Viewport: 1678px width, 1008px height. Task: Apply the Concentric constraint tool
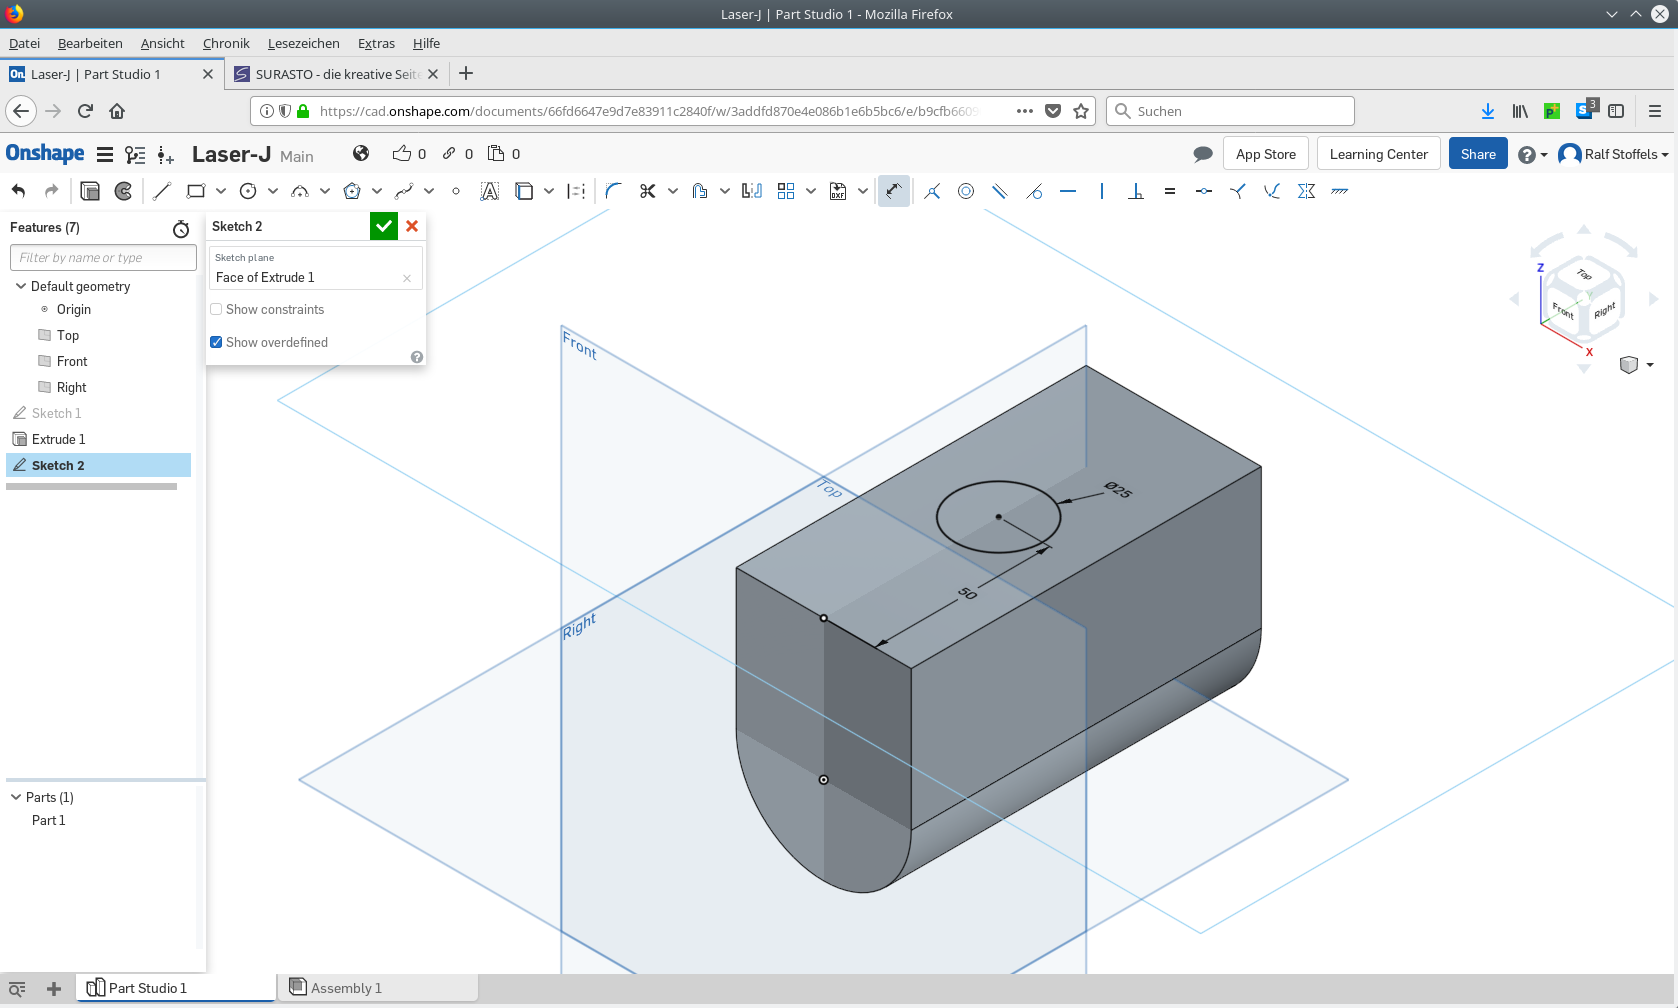[966, 191]
